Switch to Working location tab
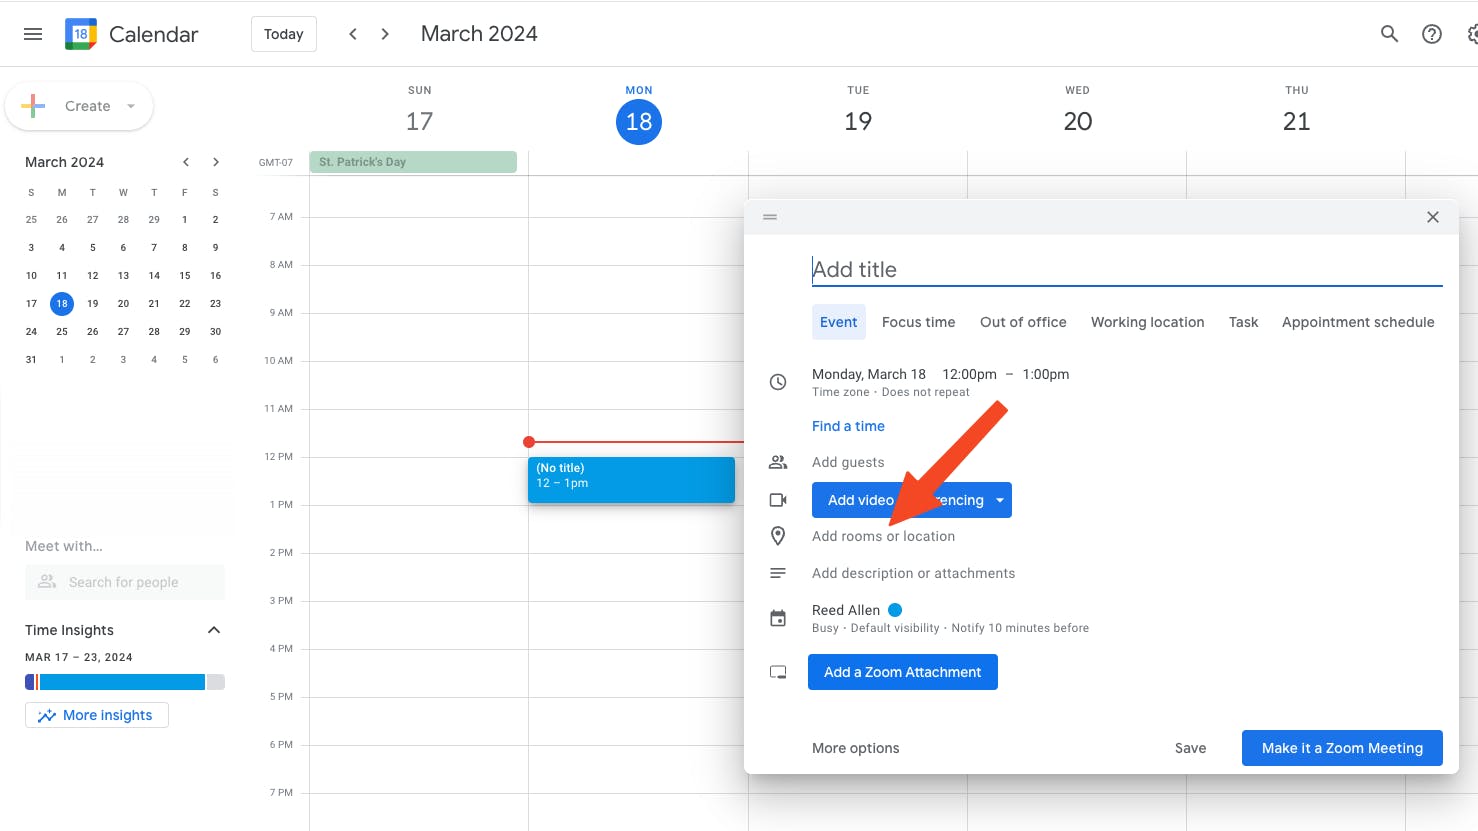The height and width of the screenshot is (831, 1478). coord(1148,322)
